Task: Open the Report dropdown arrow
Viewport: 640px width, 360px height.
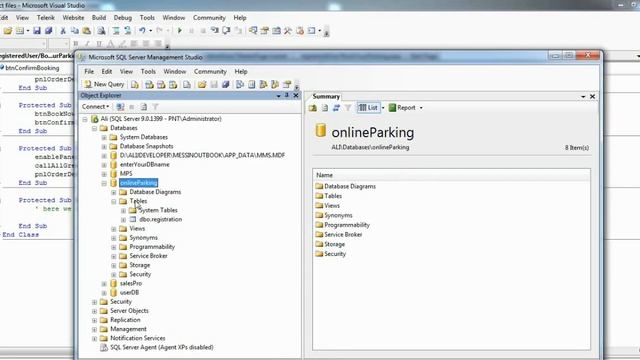Action: pos(421,108)
